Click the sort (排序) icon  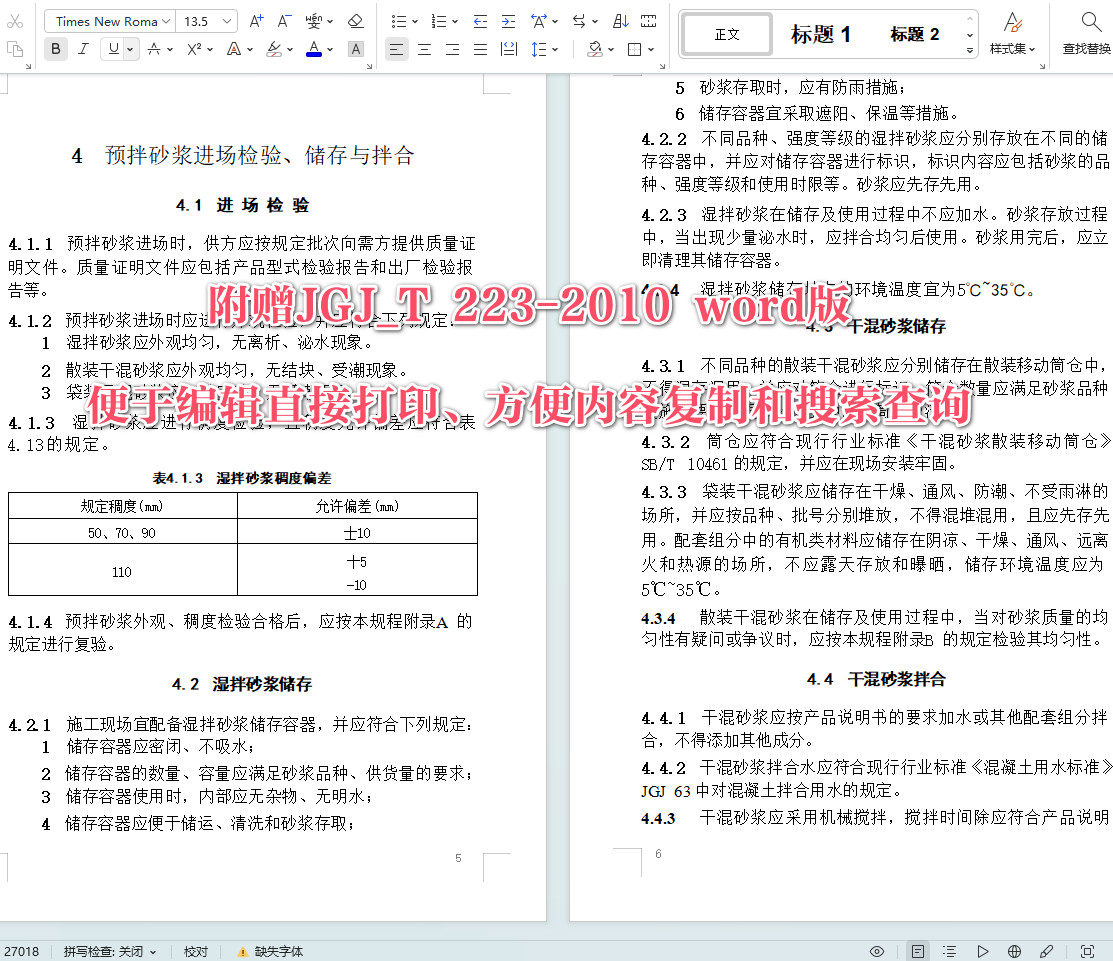[x=621, y=21]
